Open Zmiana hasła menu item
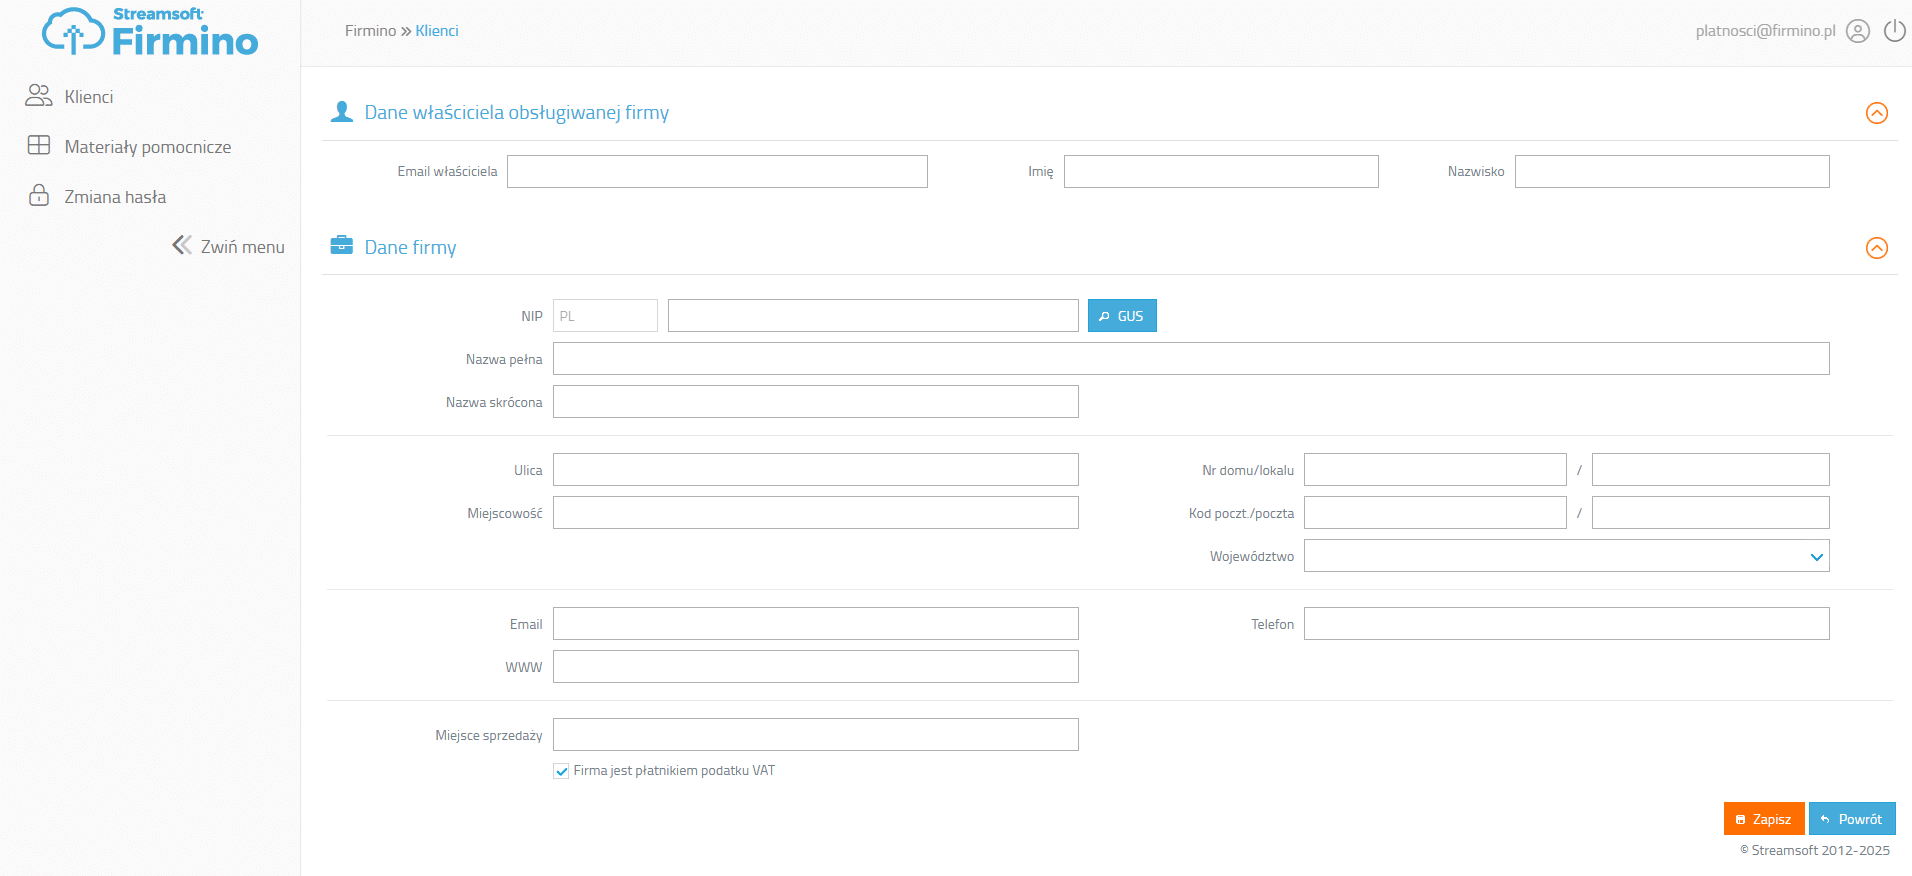Image resolution: width=1912 pixels, height=876 pixels. click(115, 197)
